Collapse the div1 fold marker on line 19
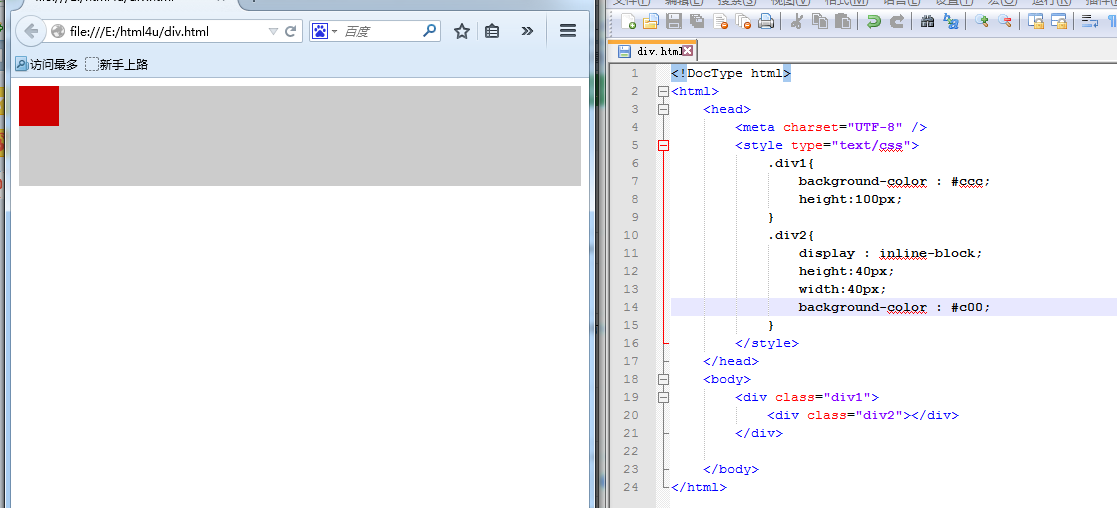The image size is (1117, 508). (663, 397)
